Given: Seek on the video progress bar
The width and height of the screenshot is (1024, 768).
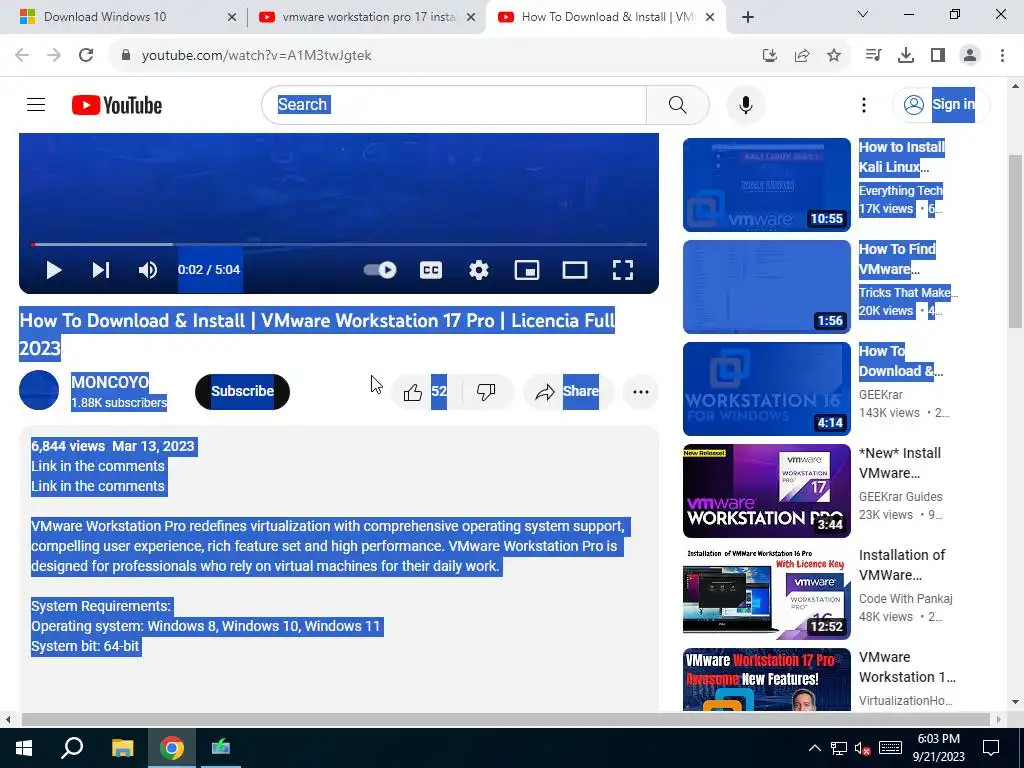Looking at the screenshot, I should [x=338, y=244].
